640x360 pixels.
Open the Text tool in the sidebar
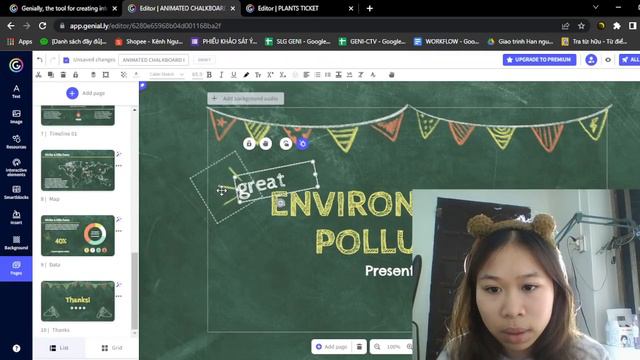16,91
